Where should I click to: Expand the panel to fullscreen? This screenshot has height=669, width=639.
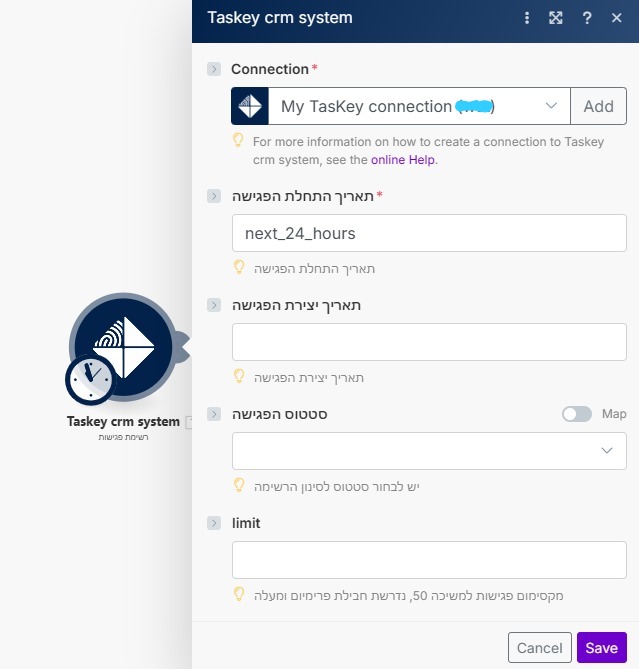(x=556, y=18)
